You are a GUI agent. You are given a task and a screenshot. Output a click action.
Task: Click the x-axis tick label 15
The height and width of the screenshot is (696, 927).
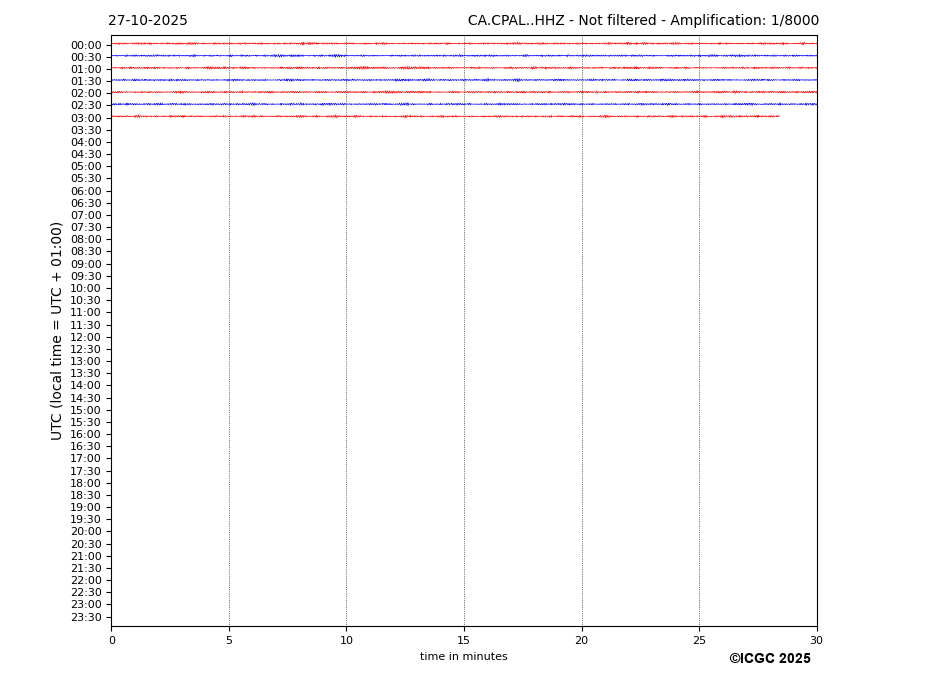click(x=464, y=640)
